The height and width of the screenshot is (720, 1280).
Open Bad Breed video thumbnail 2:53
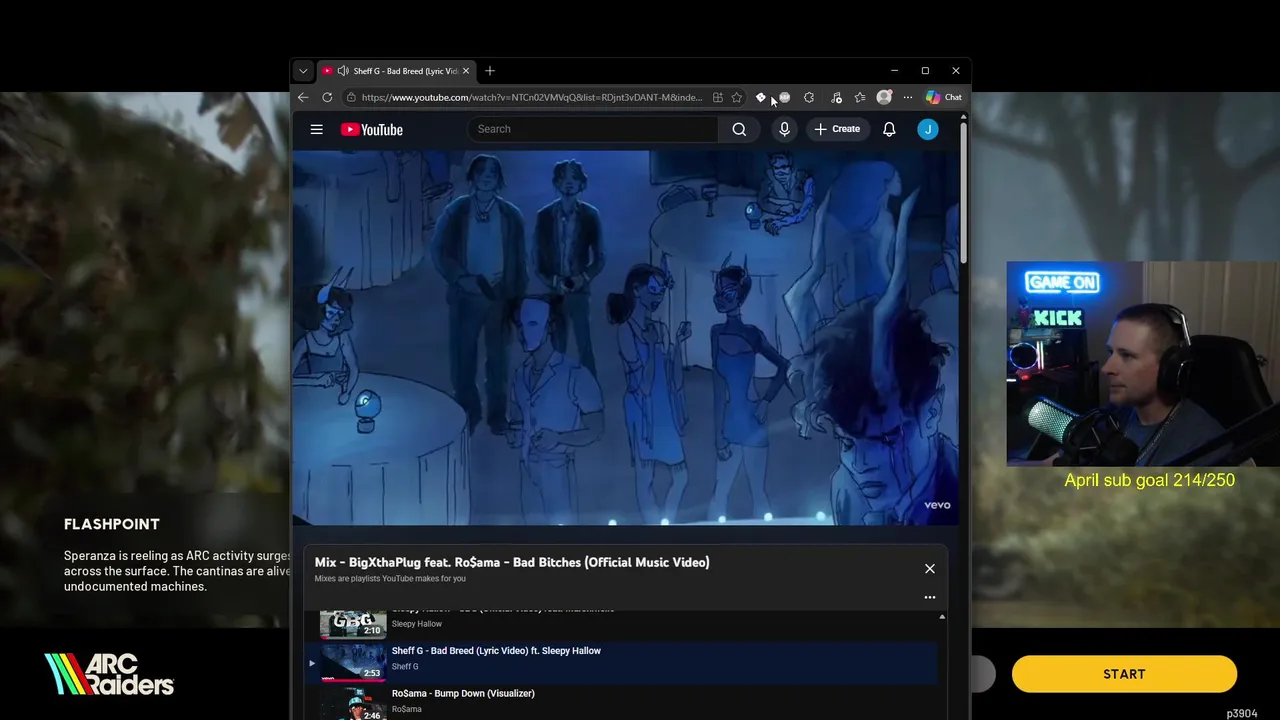pyautogui.click(x=353, y=662)
